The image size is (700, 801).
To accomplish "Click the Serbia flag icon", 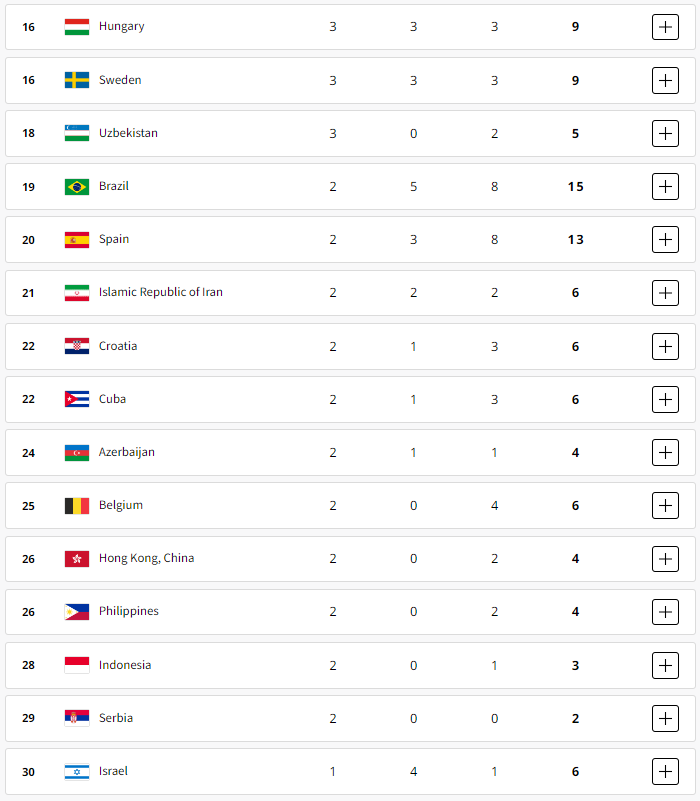I will [x=77, y=718].
